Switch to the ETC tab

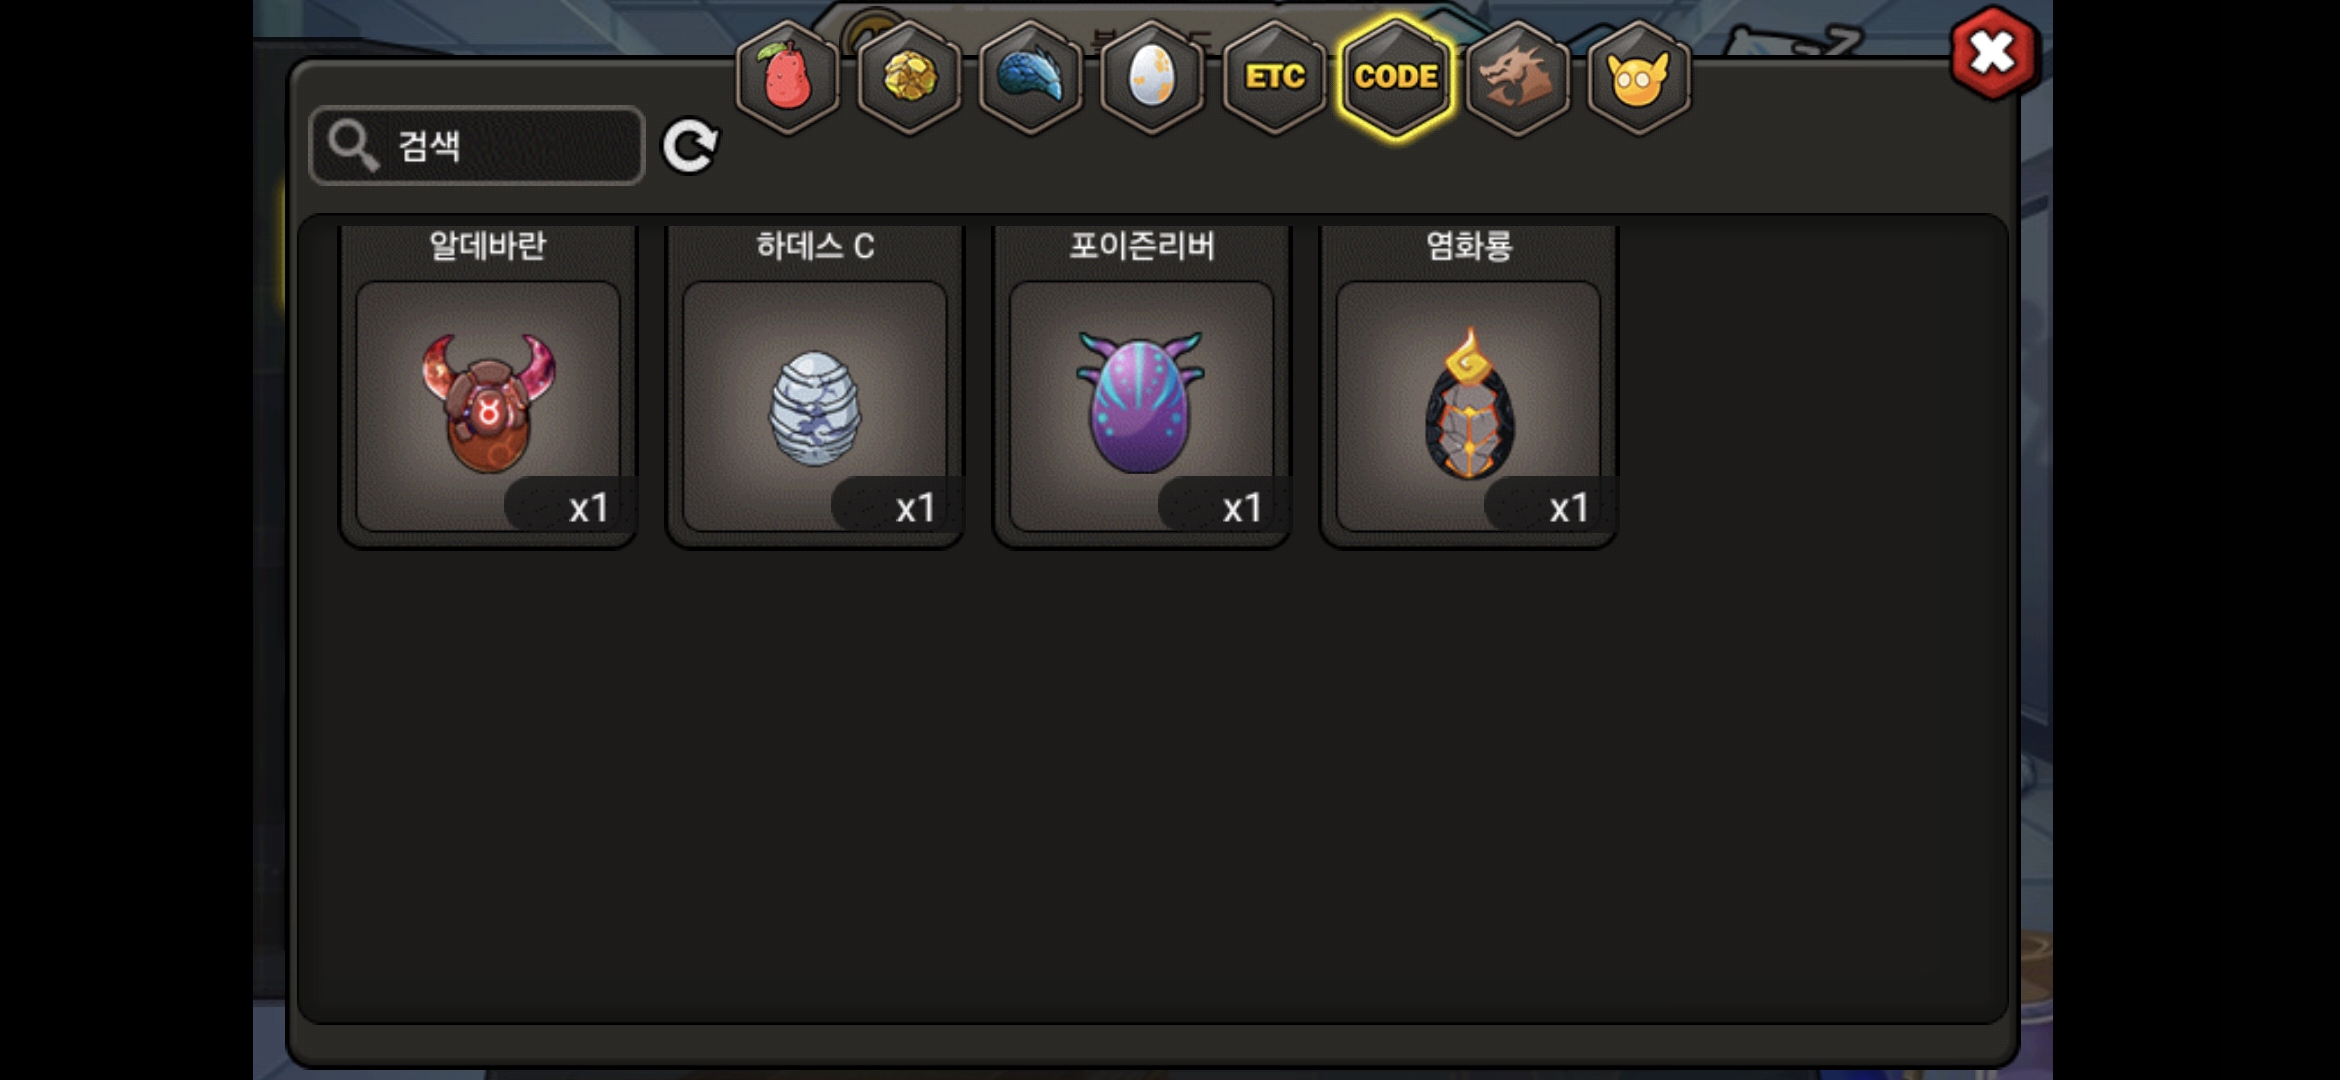point(1274,77)
